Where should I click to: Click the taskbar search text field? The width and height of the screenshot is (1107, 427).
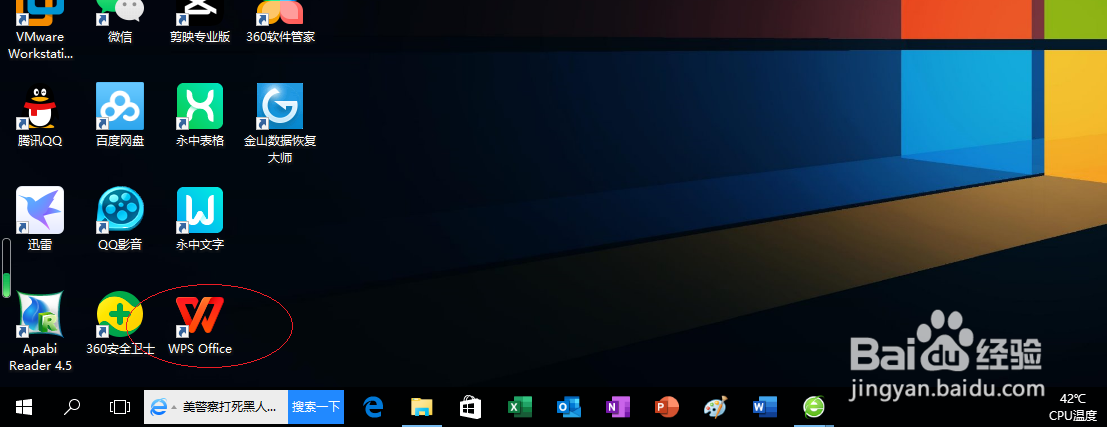229,407
